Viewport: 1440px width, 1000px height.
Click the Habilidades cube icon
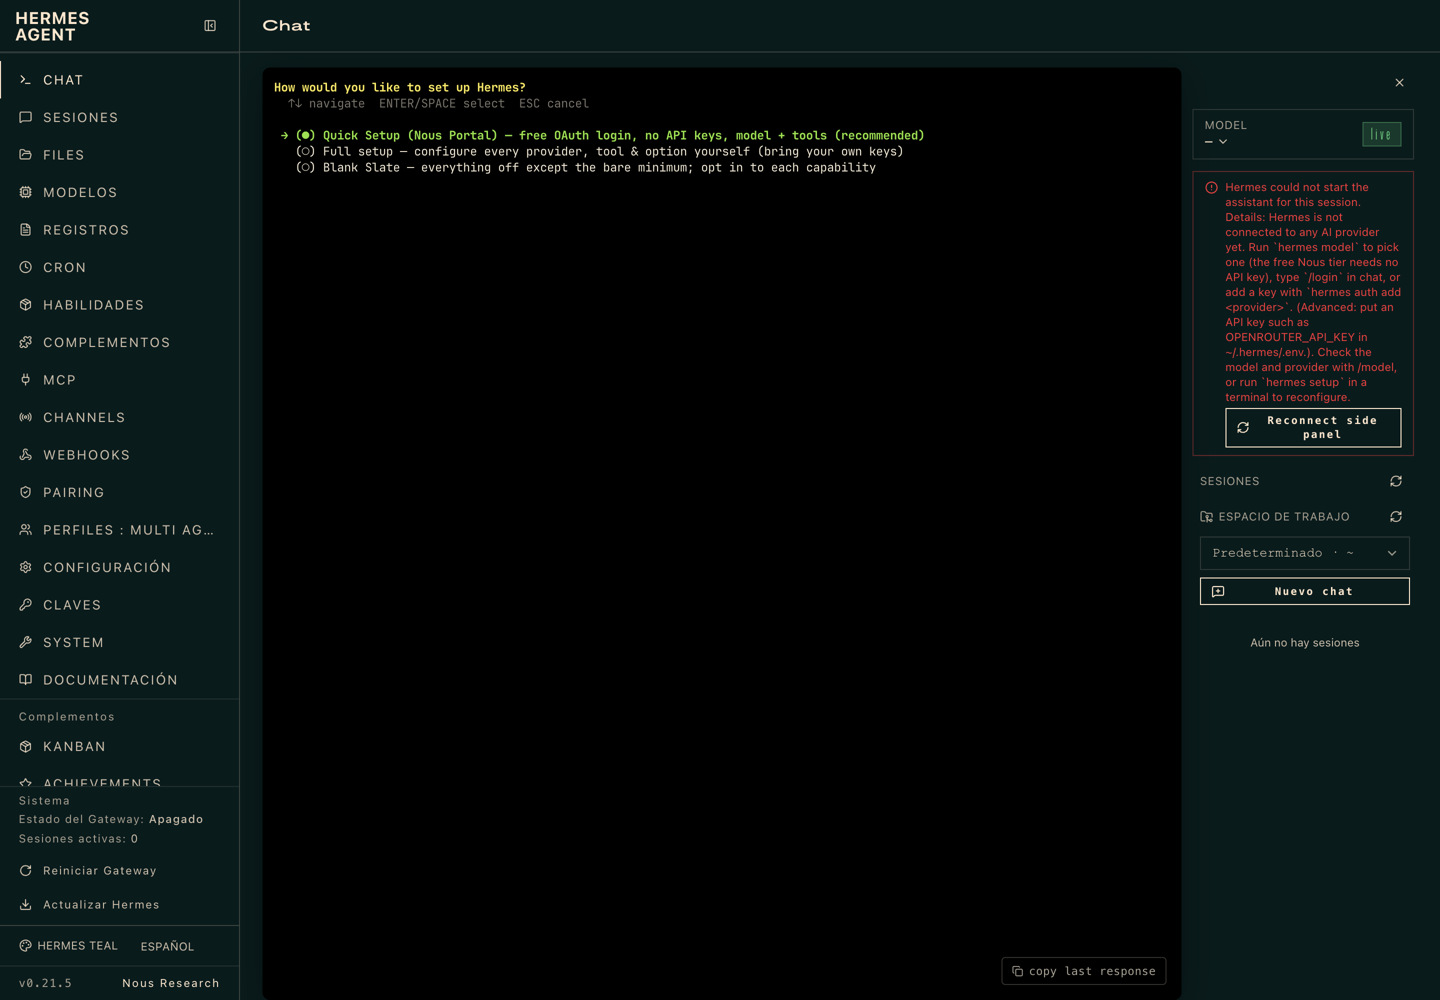[26, 305]
